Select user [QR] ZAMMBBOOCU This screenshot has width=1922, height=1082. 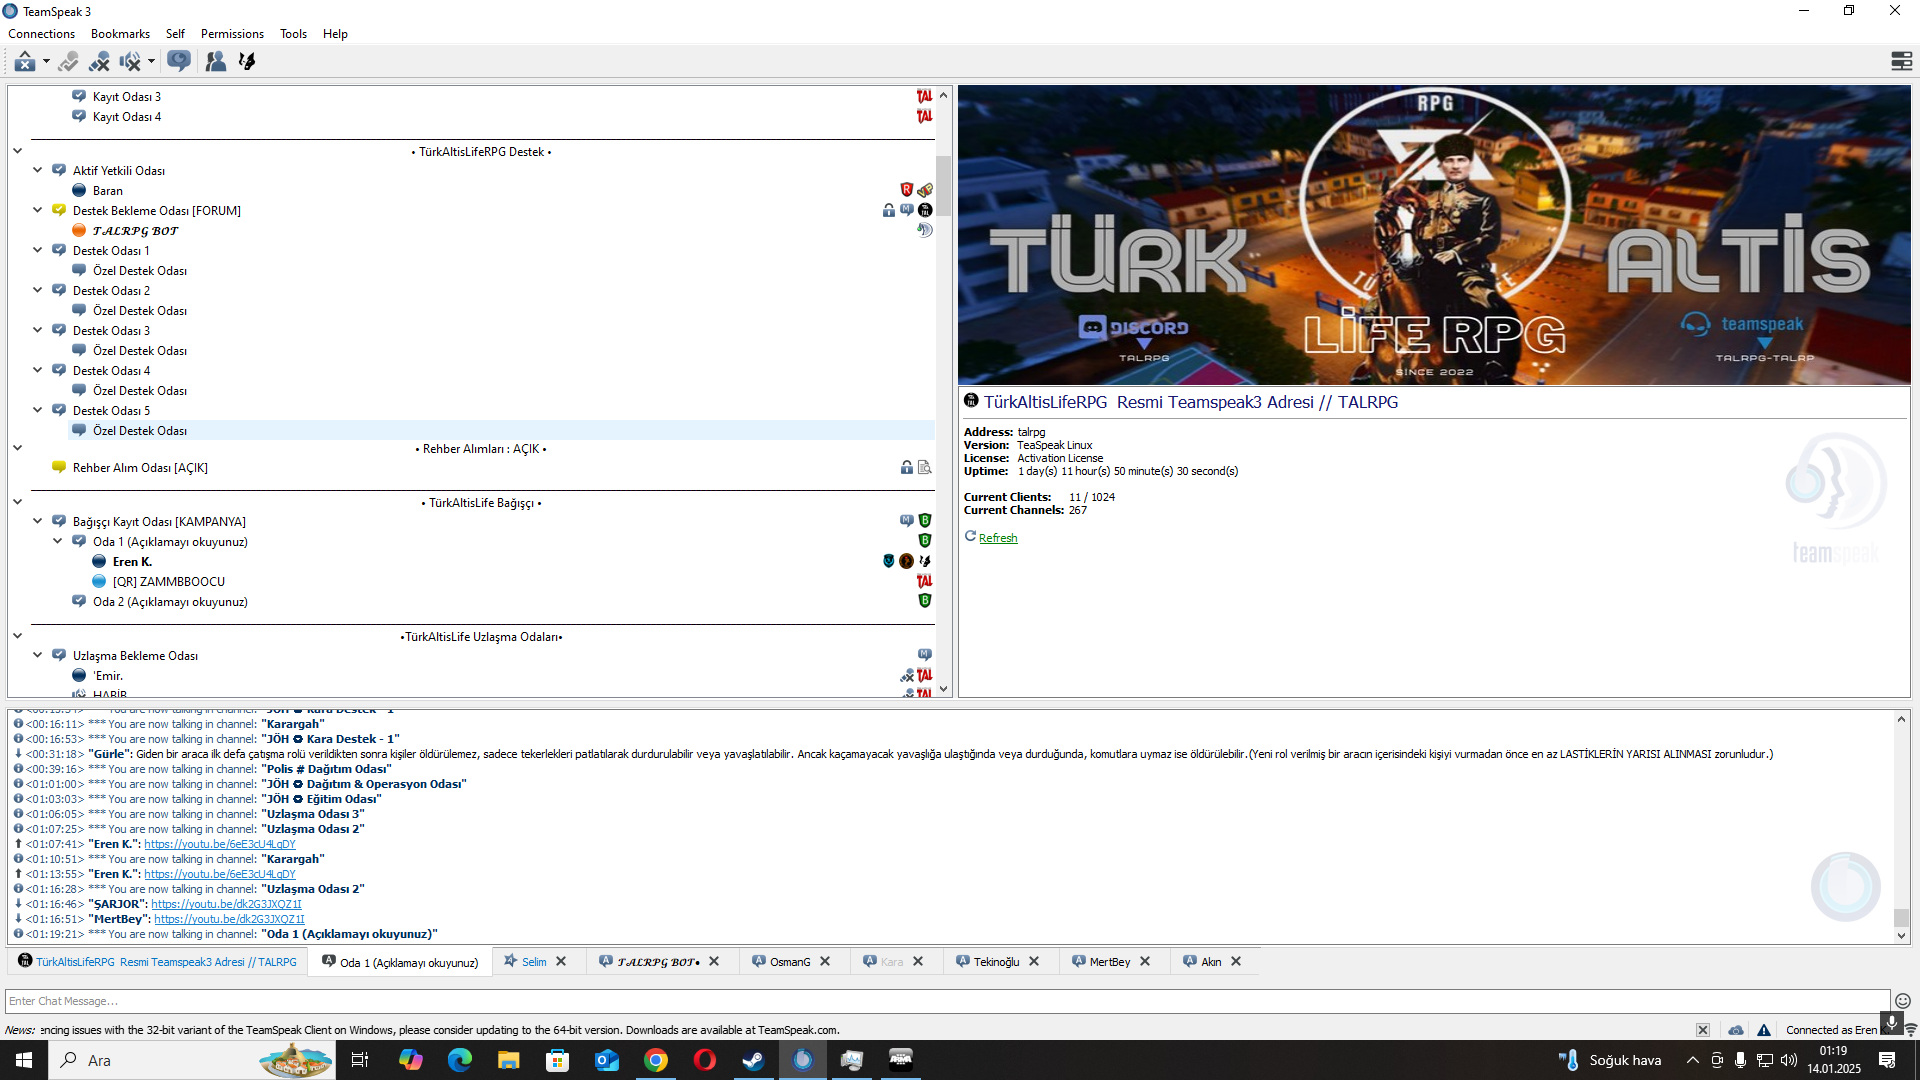[x=169, y=582]
